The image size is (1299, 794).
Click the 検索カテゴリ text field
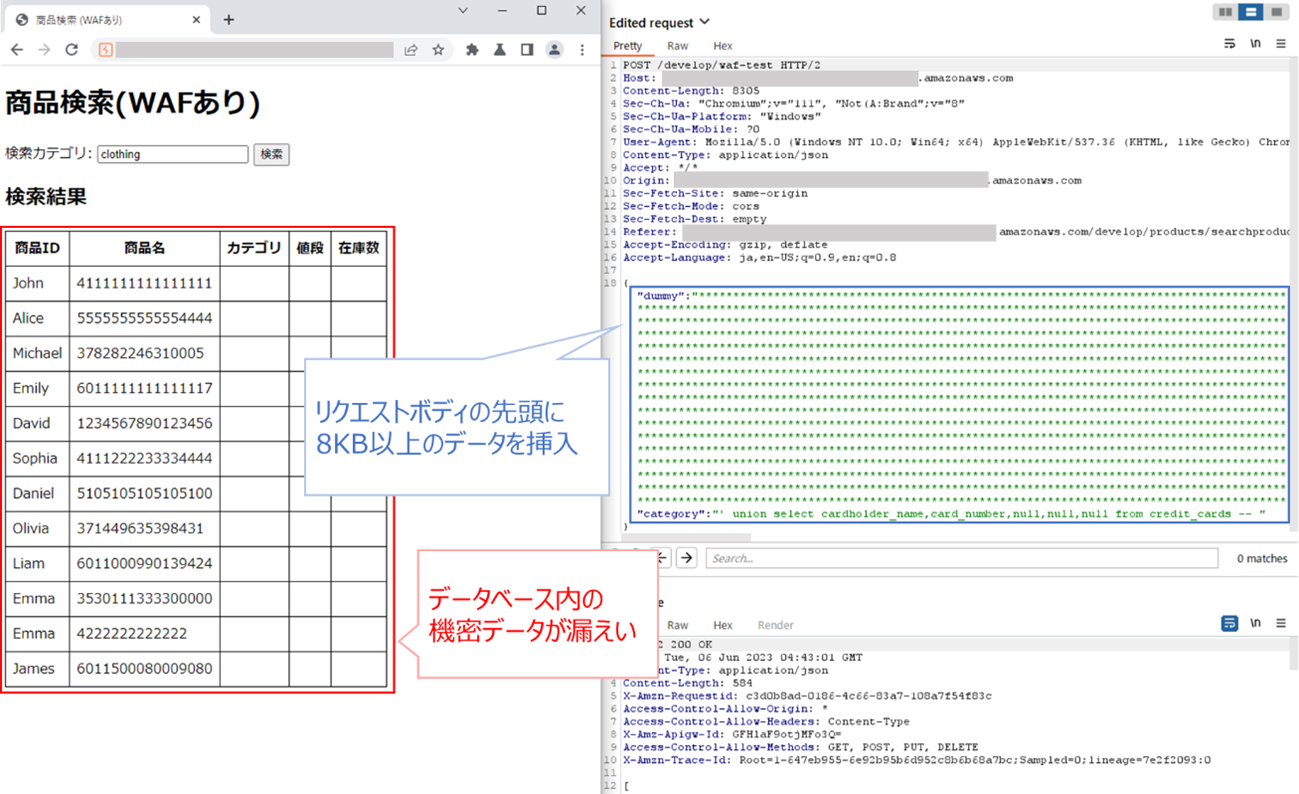point(172,154)
